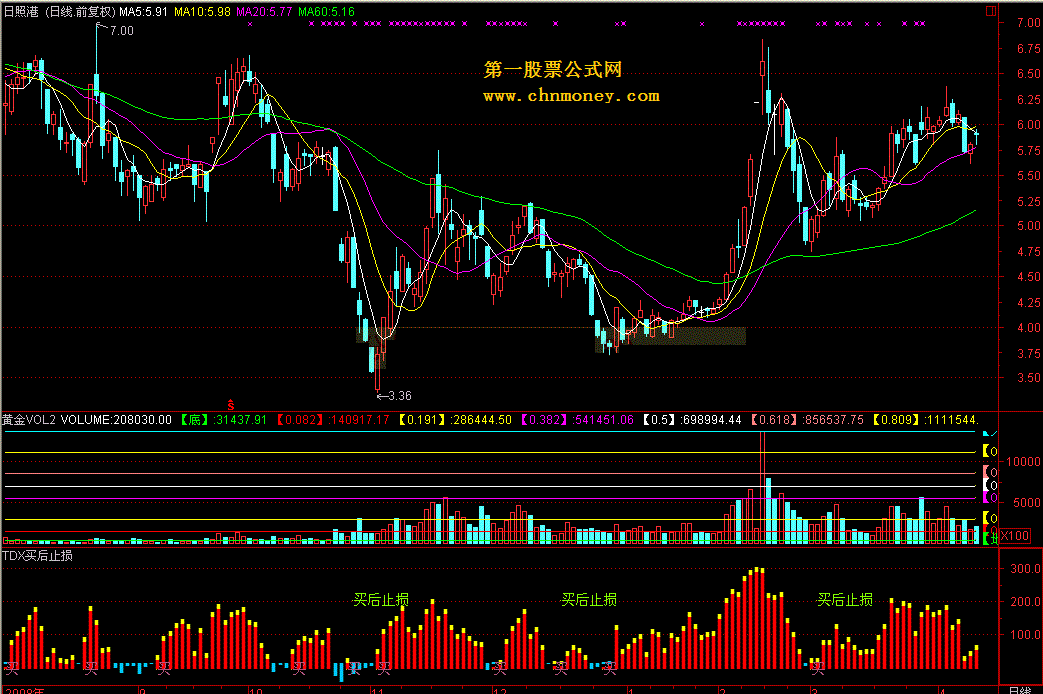Click the 5000 volume axis label
This screenshot has width=1043, height=694.
[1026, 502]
